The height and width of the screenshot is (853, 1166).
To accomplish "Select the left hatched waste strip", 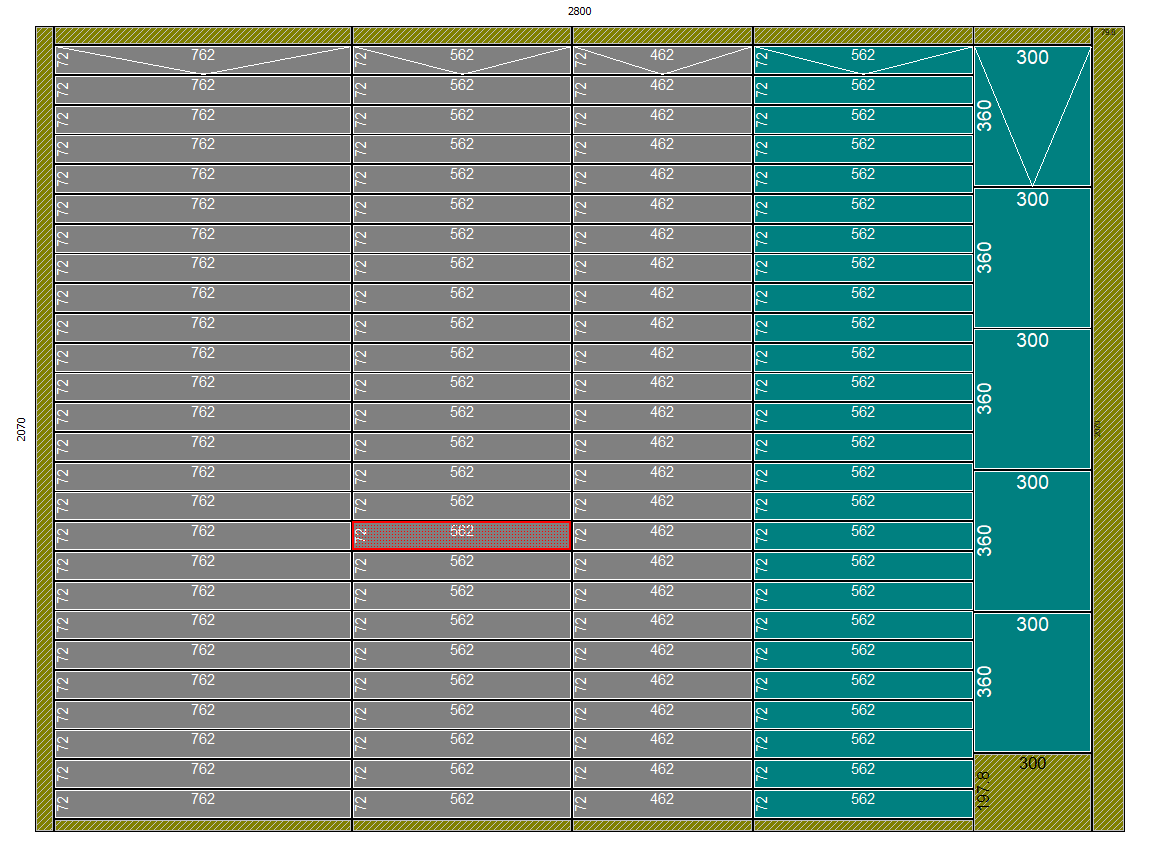I will (44, 429).
